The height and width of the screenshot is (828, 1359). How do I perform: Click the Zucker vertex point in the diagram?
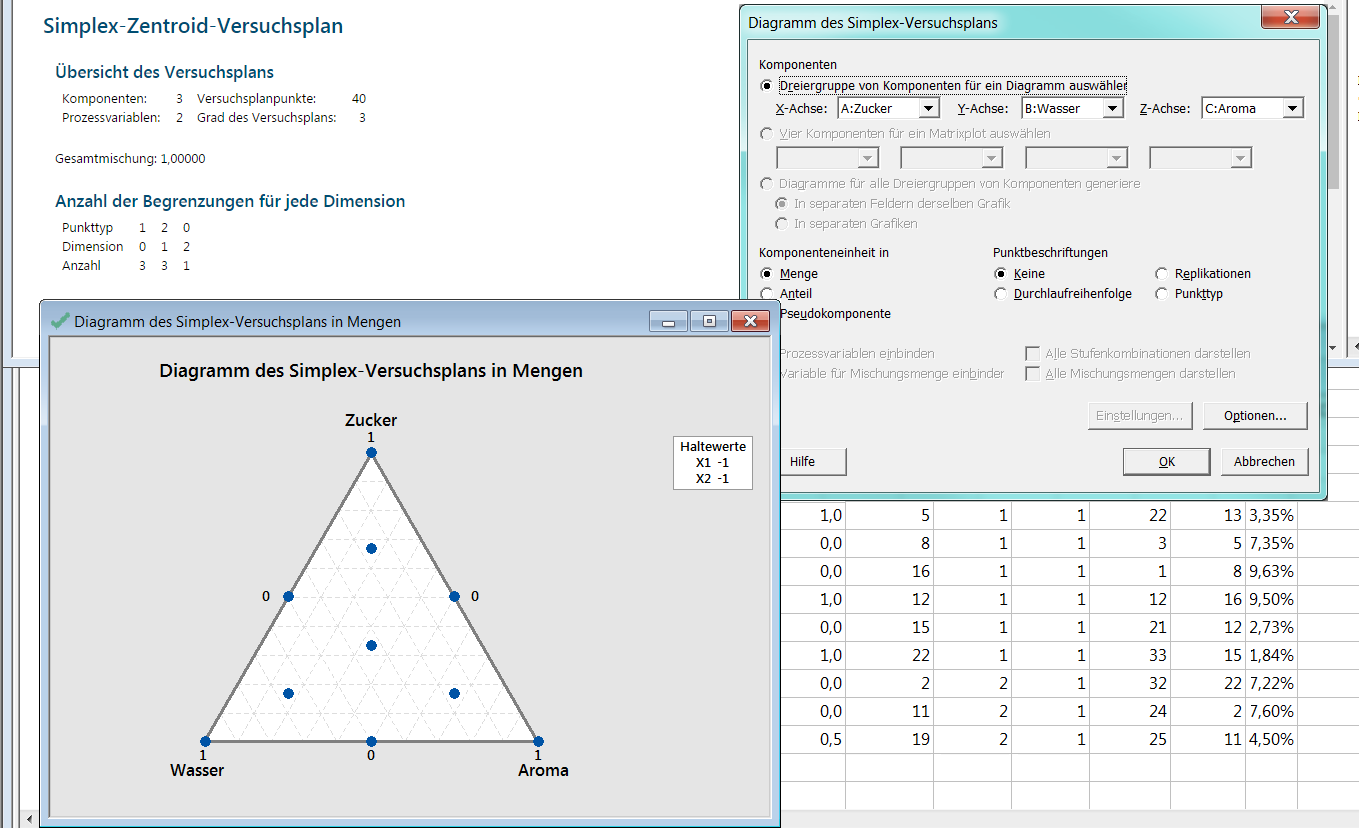[371, 453]
